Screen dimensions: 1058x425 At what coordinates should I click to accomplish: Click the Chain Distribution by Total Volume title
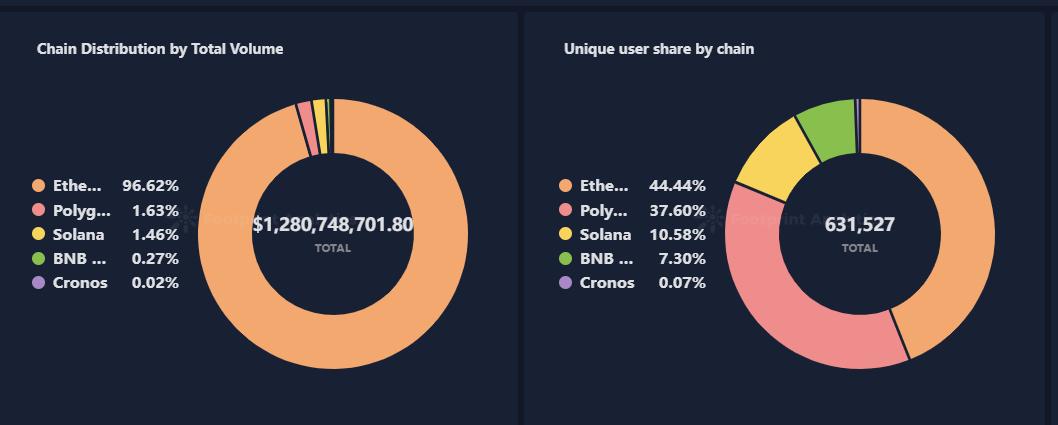160,49
